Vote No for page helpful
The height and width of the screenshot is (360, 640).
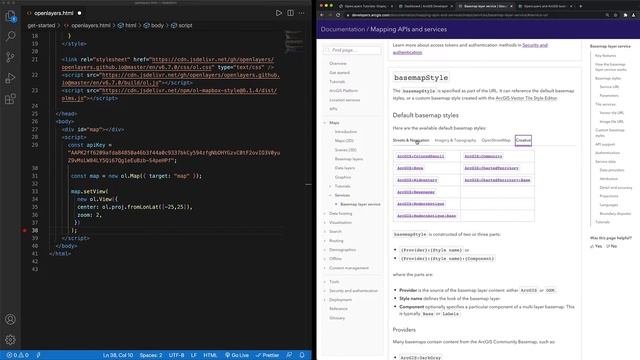[x=611, y=246]
